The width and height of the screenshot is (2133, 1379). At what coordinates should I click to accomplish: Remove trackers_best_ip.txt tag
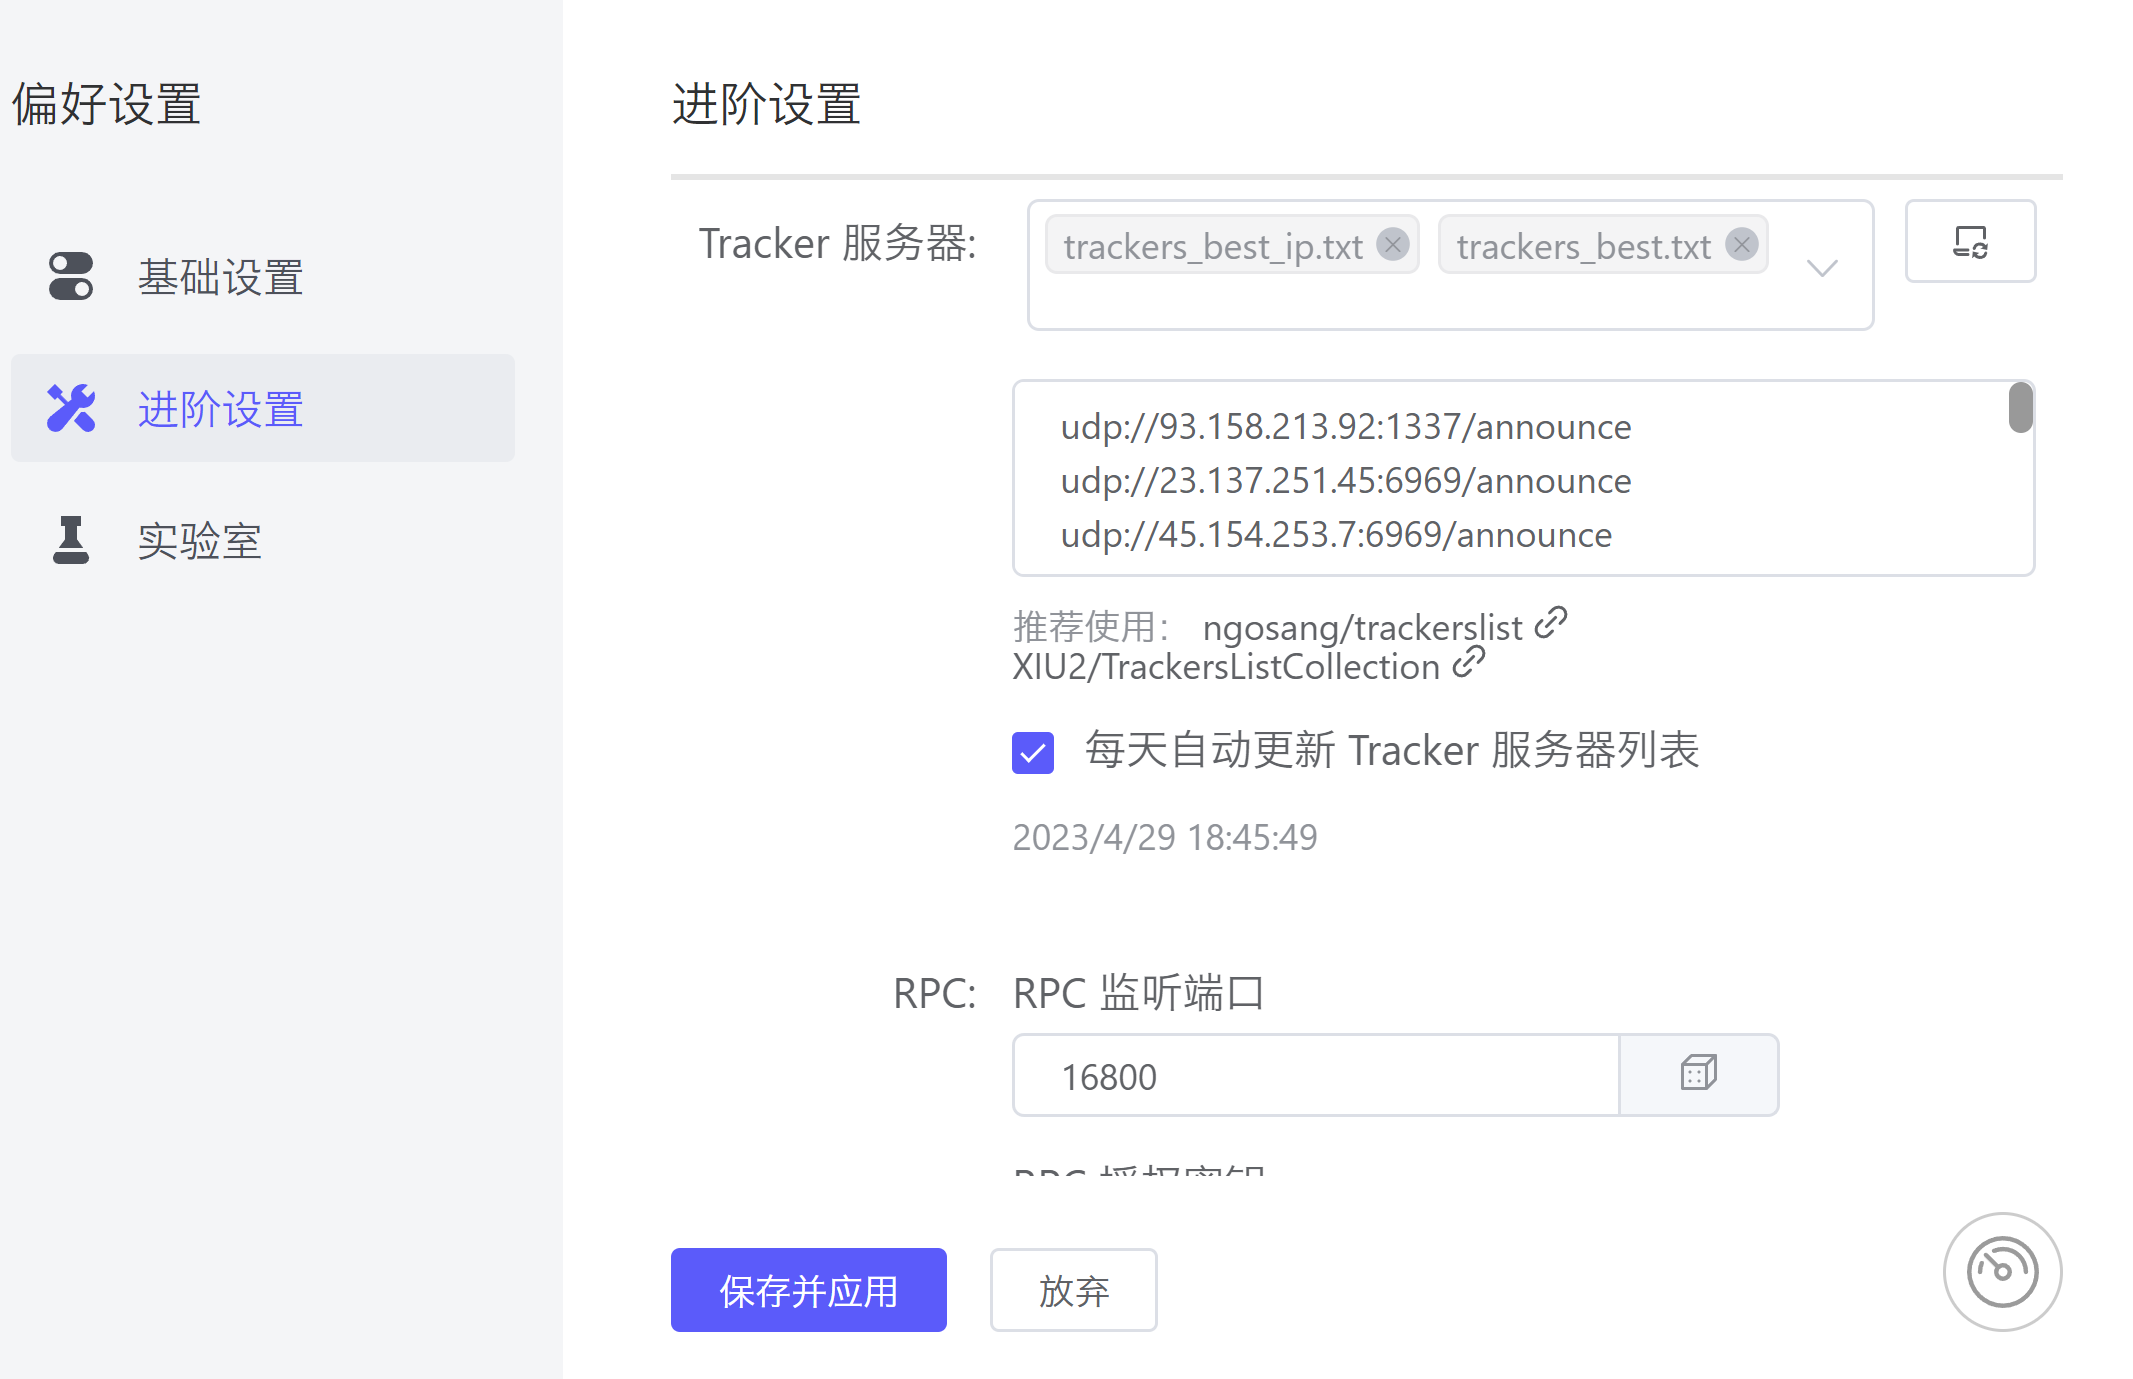tap(1392, 244)
